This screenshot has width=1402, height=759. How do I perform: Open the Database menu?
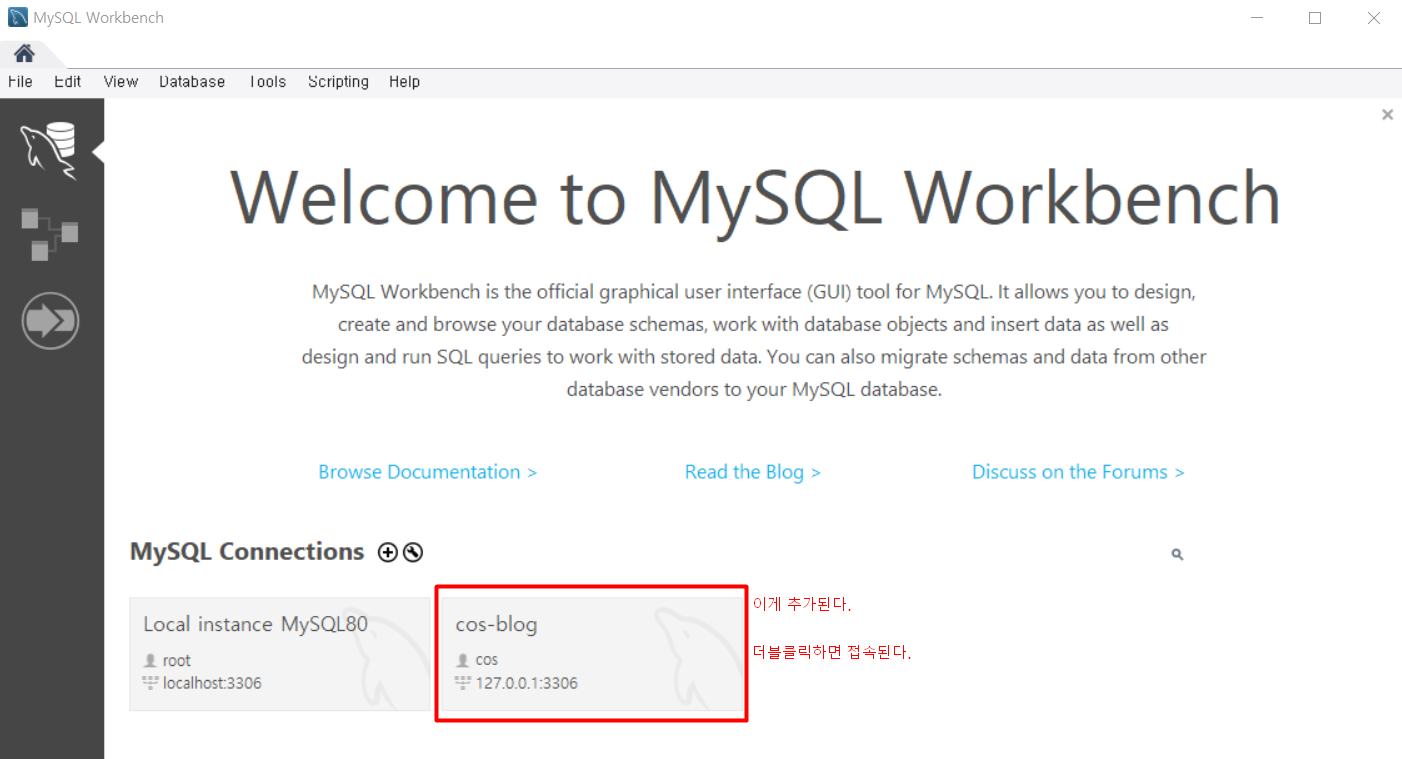pyautogui.click(x=192, y=82)
